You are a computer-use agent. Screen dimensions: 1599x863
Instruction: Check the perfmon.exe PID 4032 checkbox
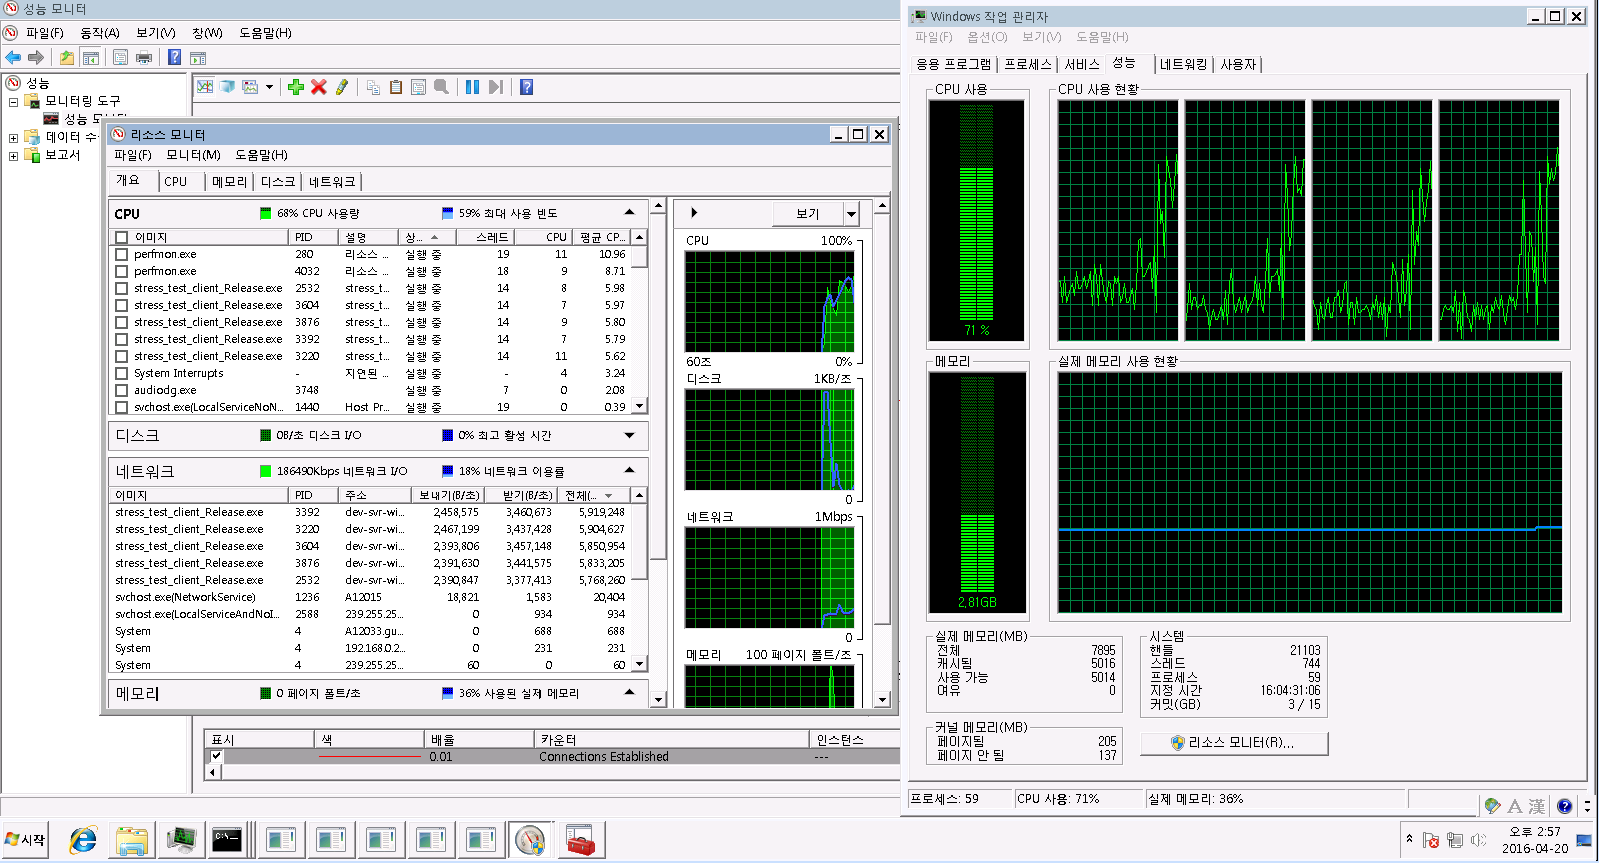pyautogui.click(x=121, y=271)
